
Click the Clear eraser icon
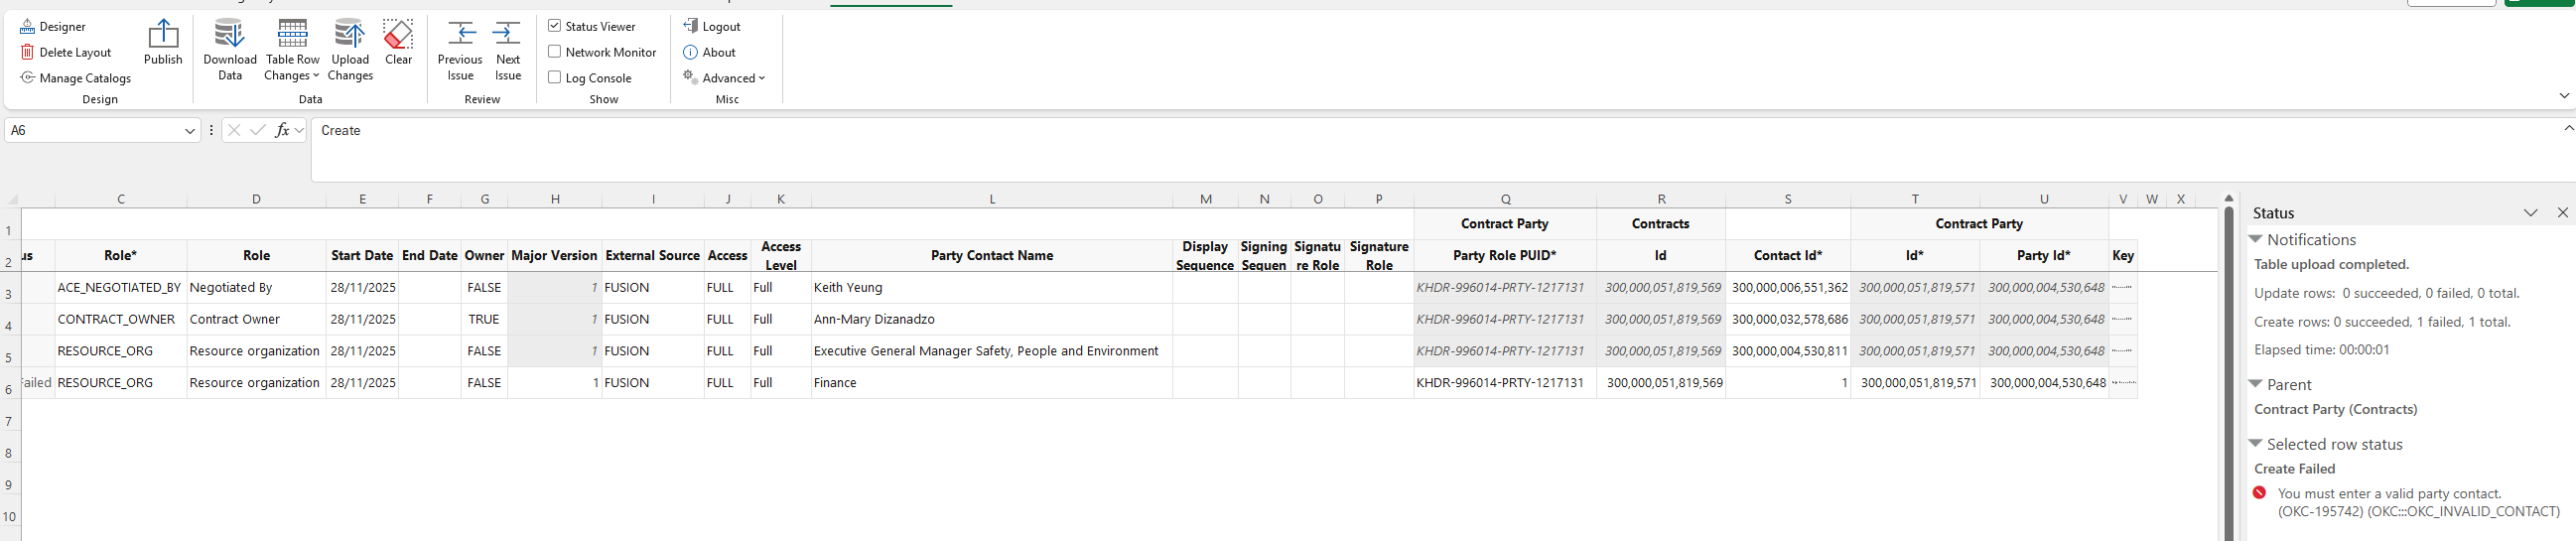point(398,34)
